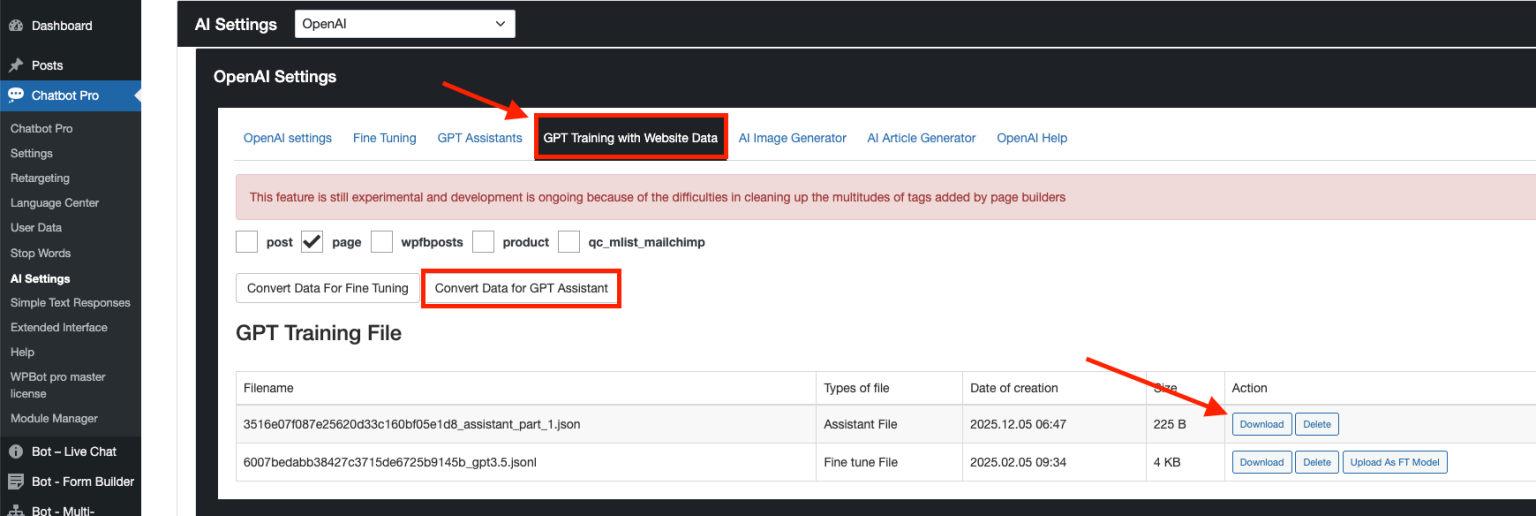Switch to AI Article Generator tab
The height and width of the screenshot is (516, 1536).
click(922, 138)
